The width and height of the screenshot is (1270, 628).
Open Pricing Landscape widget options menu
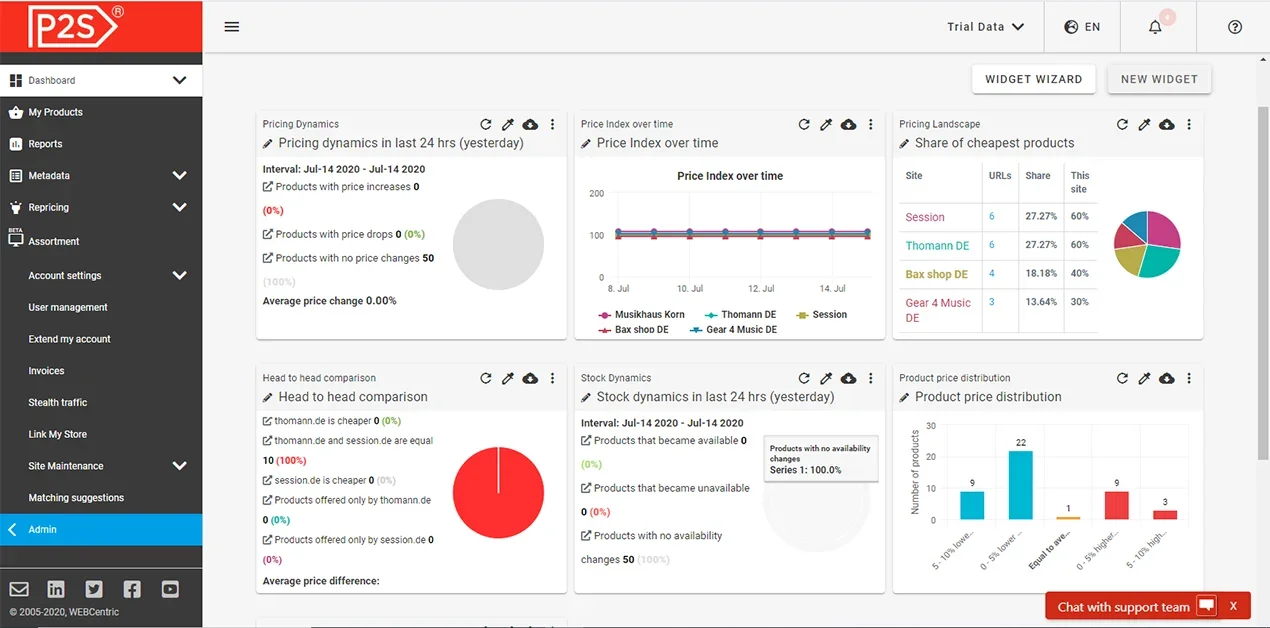click(1189, 125)
